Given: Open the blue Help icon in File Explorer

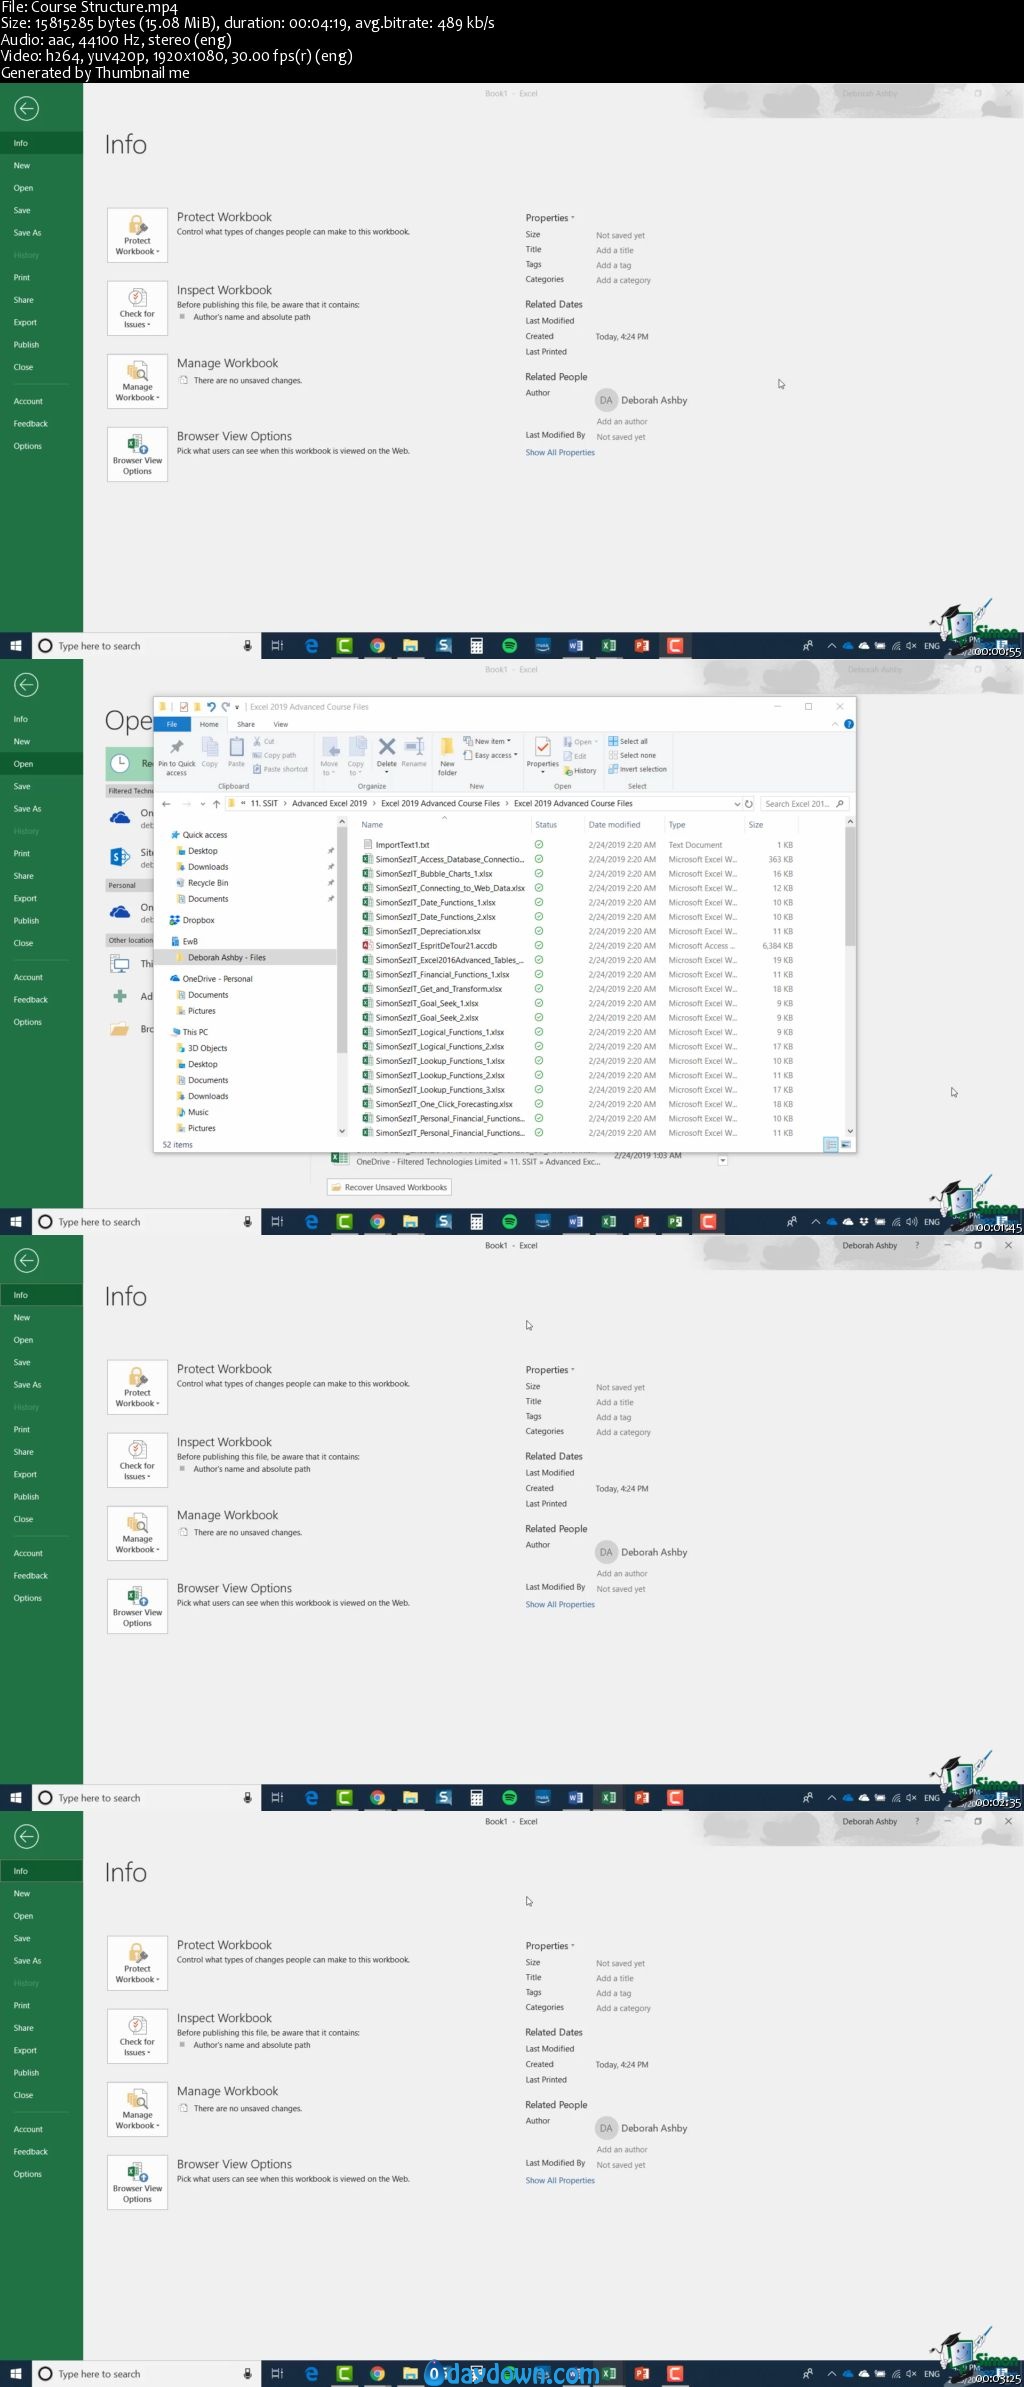Looking at the screenshot, I should point(849,724).
